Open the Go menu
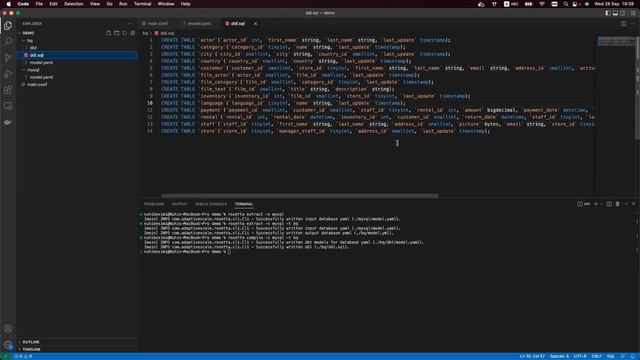 109,4
